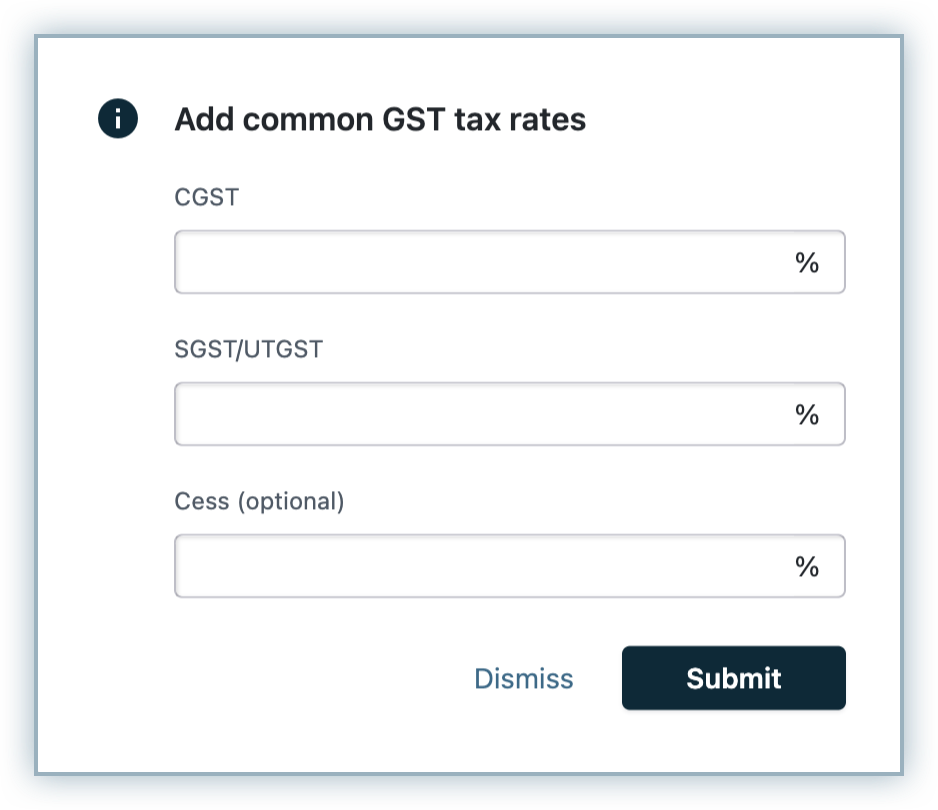The image size is (938, 810).
Task: Click the percent symbol in Cess field
Action: tap(807, 566)
